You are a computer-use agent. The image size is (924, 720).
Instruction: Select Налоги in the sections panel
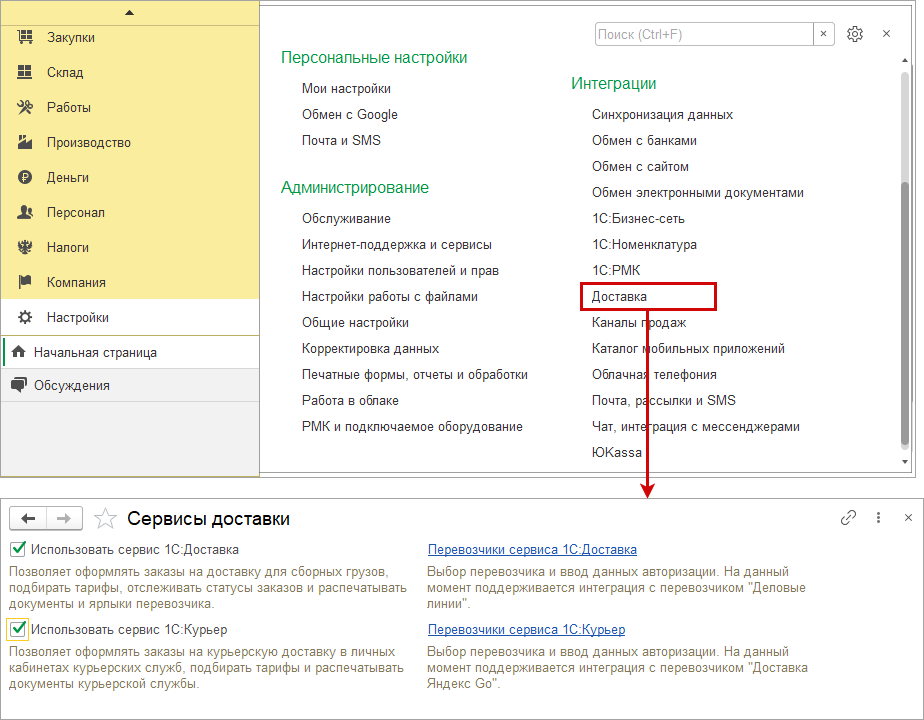(68, 247)
